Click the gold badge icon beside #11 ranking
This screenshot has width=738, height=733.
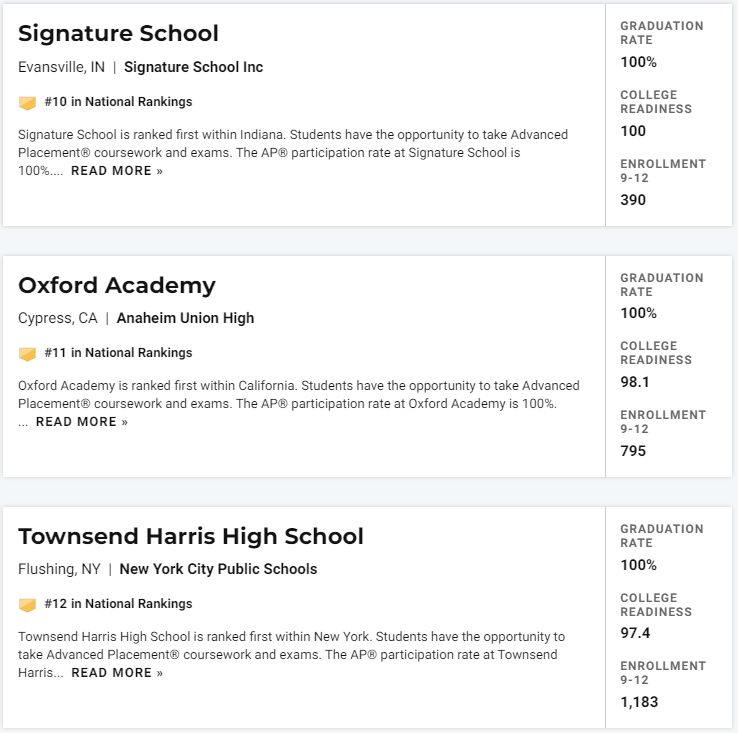tap(27, 354)
